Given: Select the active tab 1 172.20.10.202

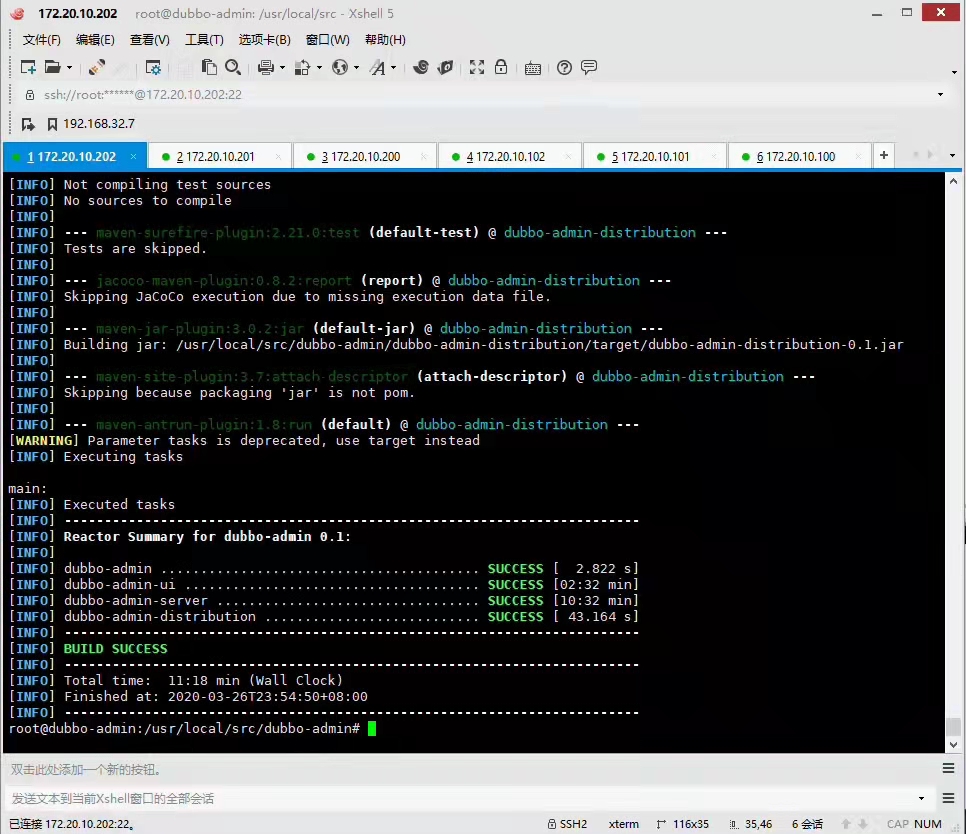Looking at the screenshot, I should 75,156.
